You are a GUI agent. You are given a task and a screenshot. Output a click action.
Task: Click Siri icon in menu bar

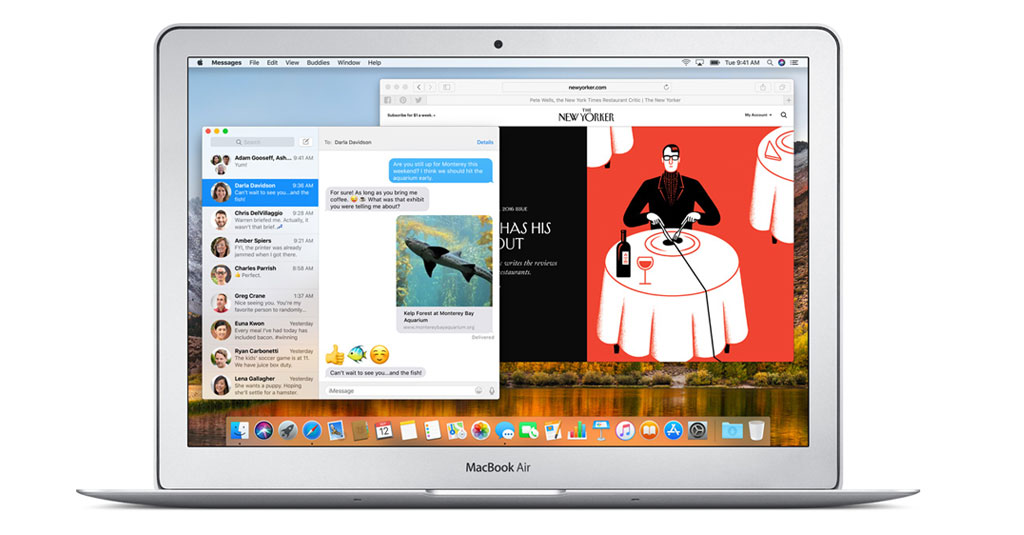[x=782, y=63]
